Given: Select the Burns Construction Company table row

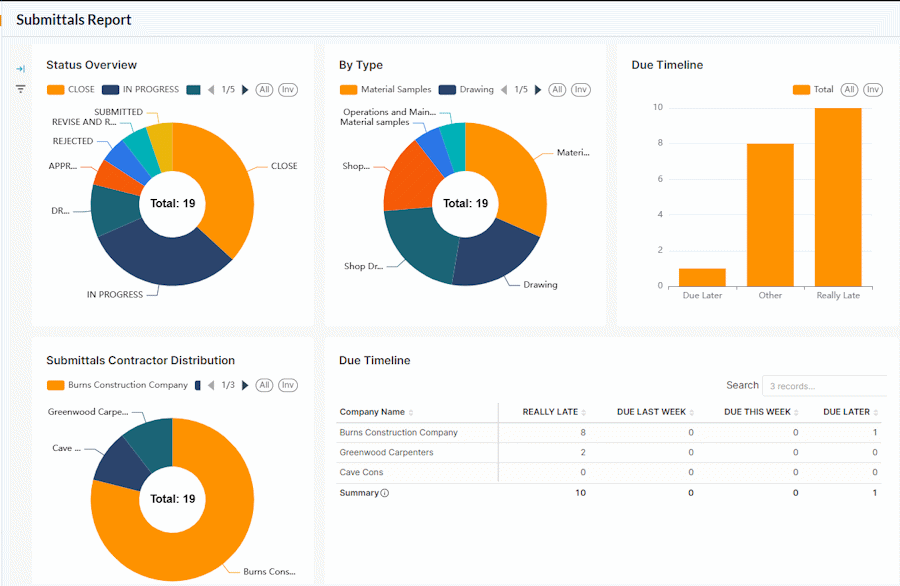Looking at the screenshot, I should pos(608,433).
